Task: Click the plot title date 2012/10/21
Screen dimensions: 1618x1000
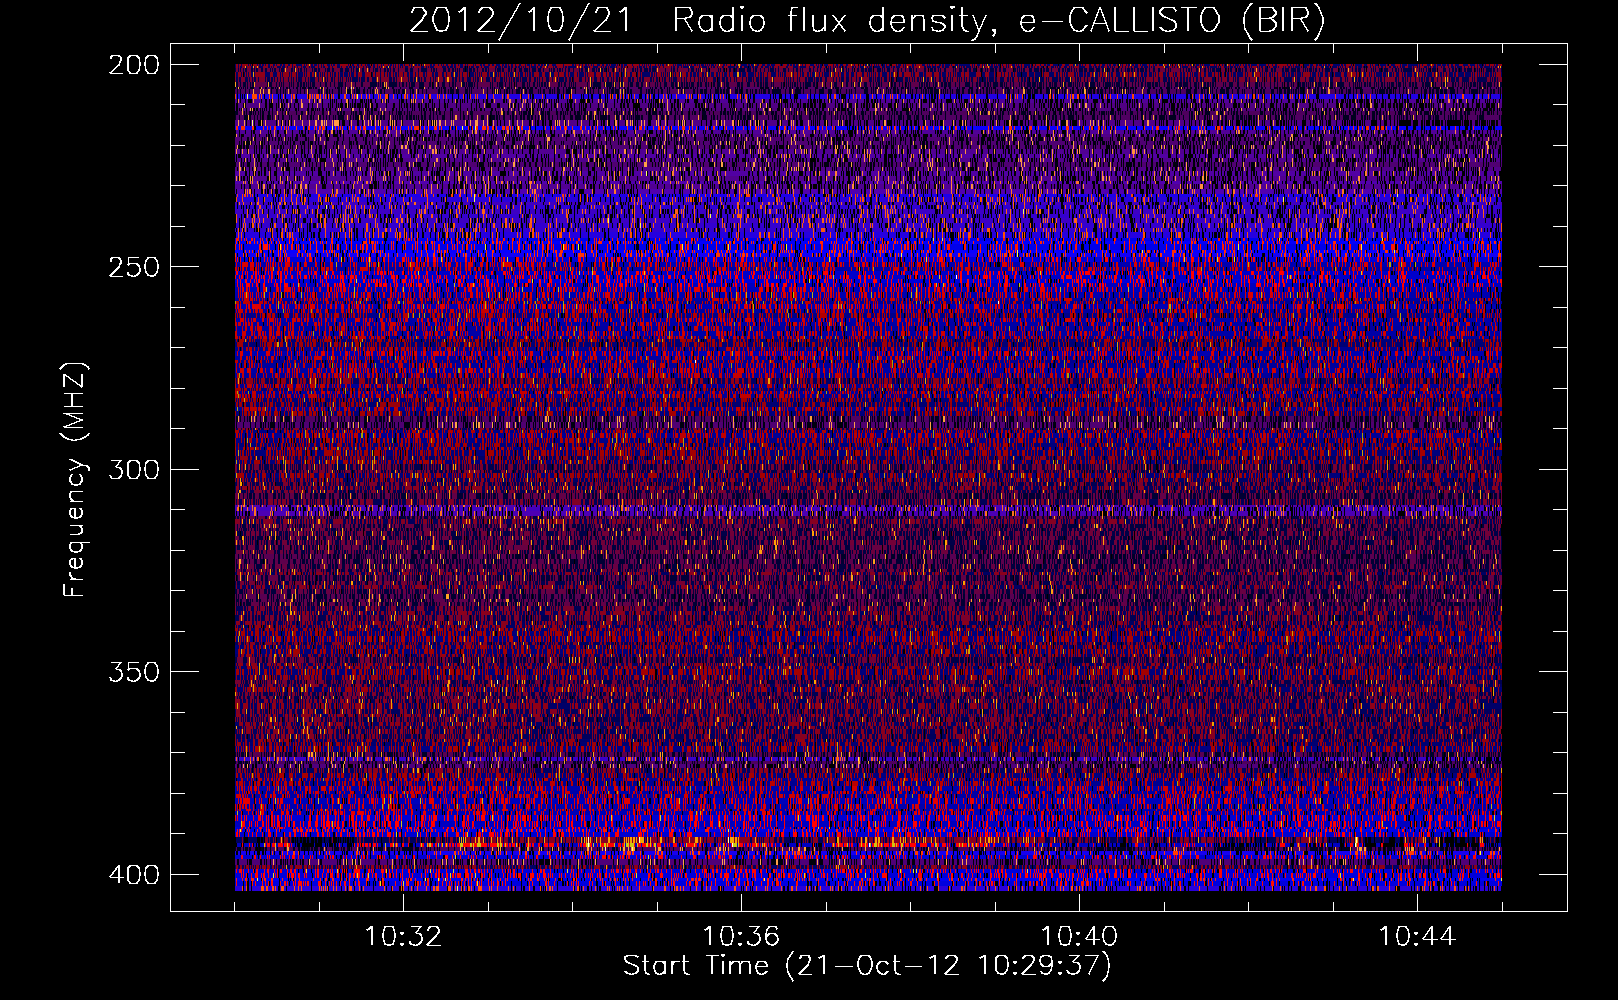Action: pos(521,20)
